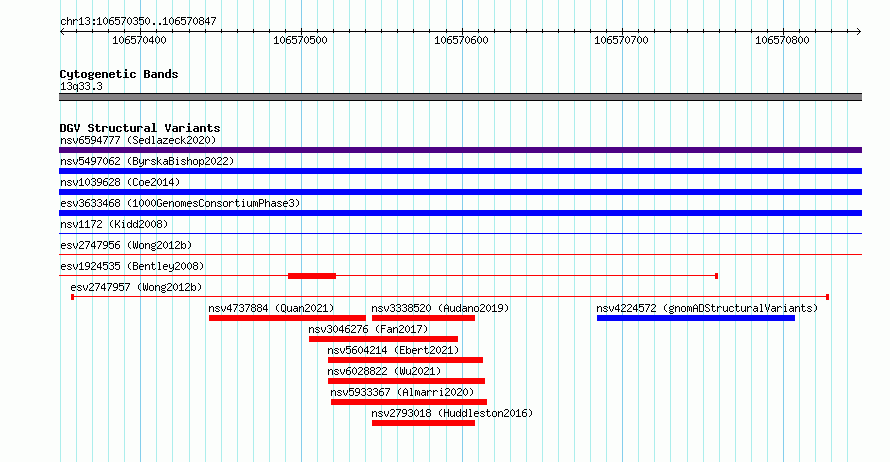Open nsv2793018 (Huddleston2016) variant label
Screen dimensions: 890x462
tap(452, 413)
